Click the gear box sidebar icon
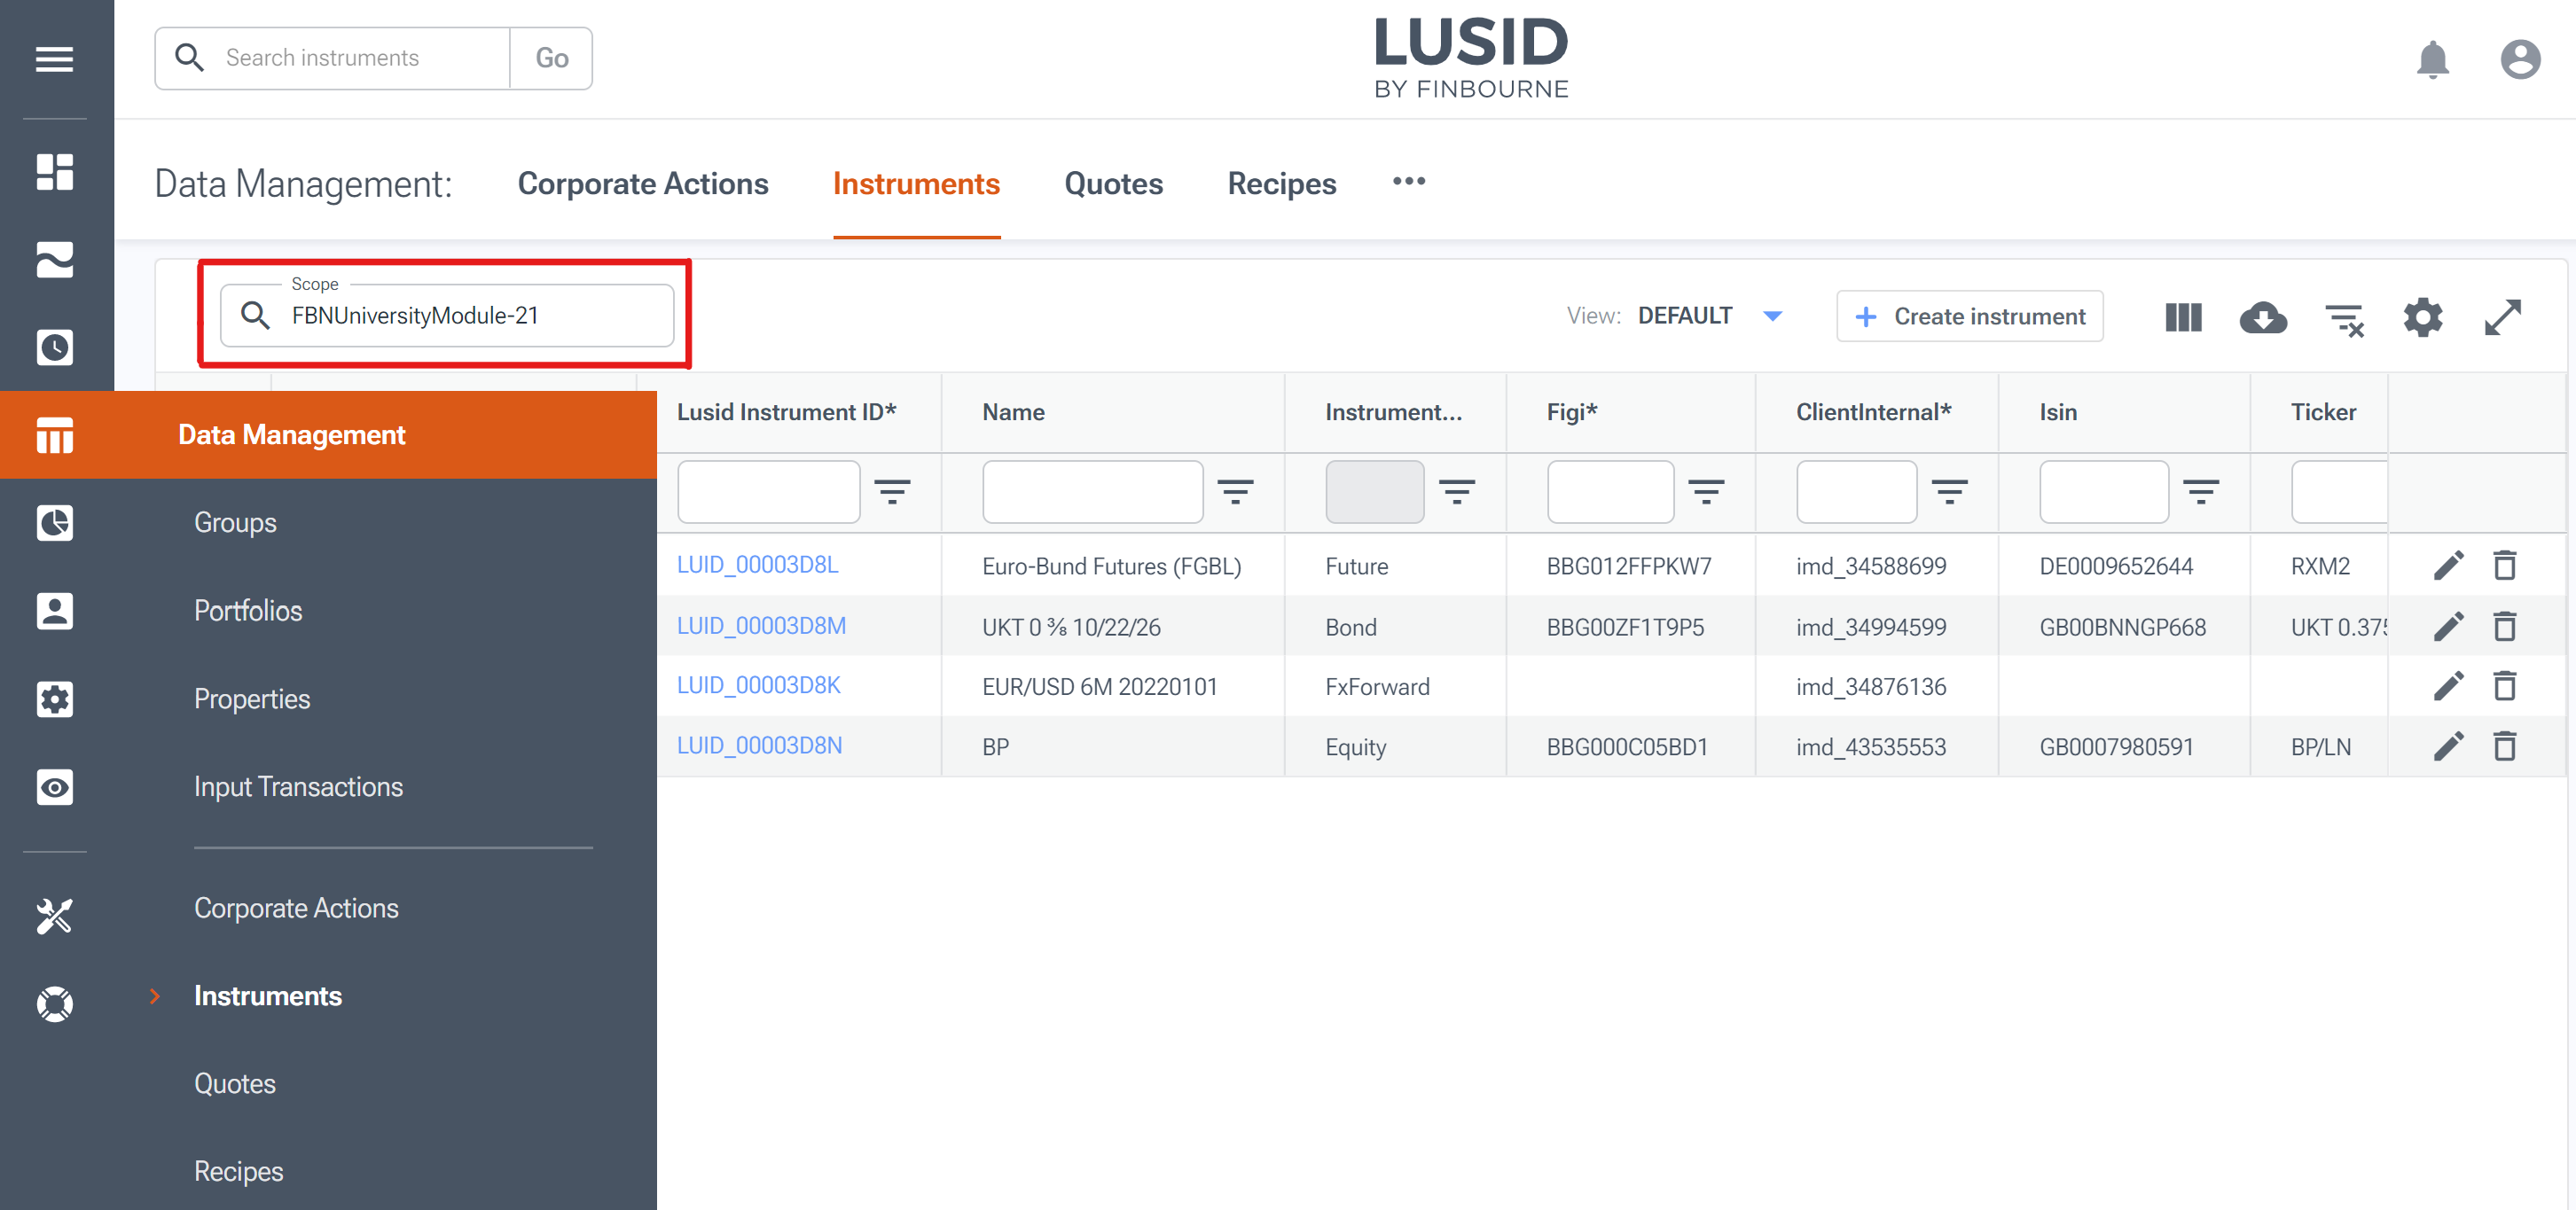The image size is (2576, 1210). pyautogui.click(x=54, y=699)
